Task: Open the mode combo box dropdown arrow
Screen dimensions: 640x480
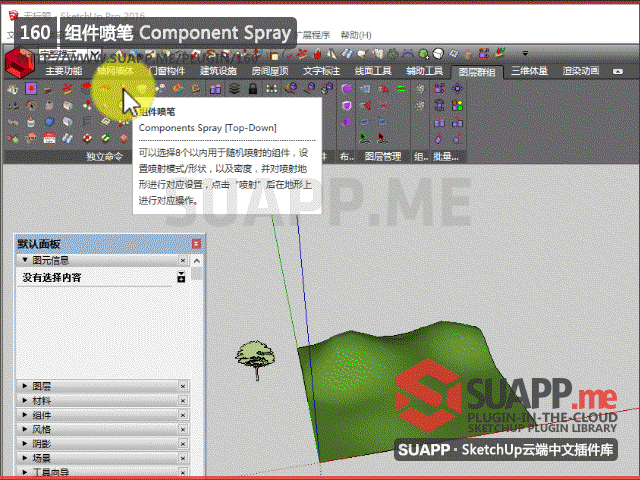Action: pos(95,53)
